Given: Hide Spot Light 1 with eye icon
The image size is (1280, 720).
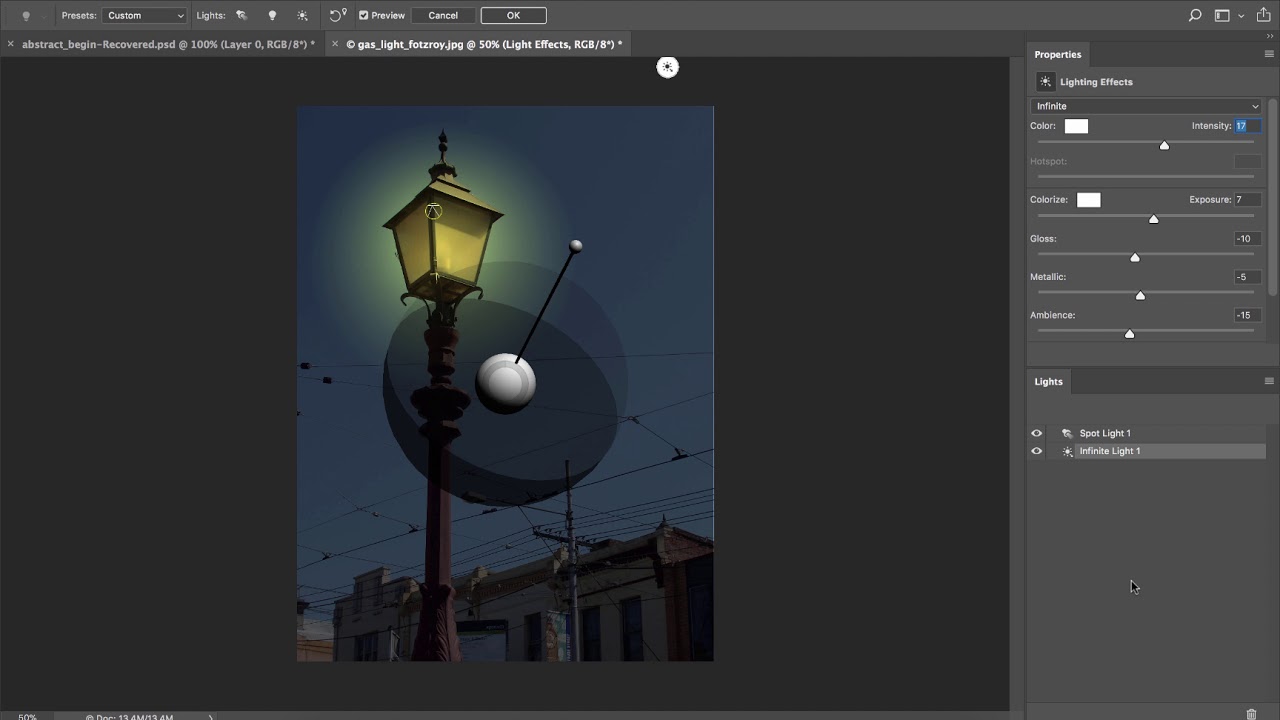Looking at the screenshot, I should [1036, 433].
